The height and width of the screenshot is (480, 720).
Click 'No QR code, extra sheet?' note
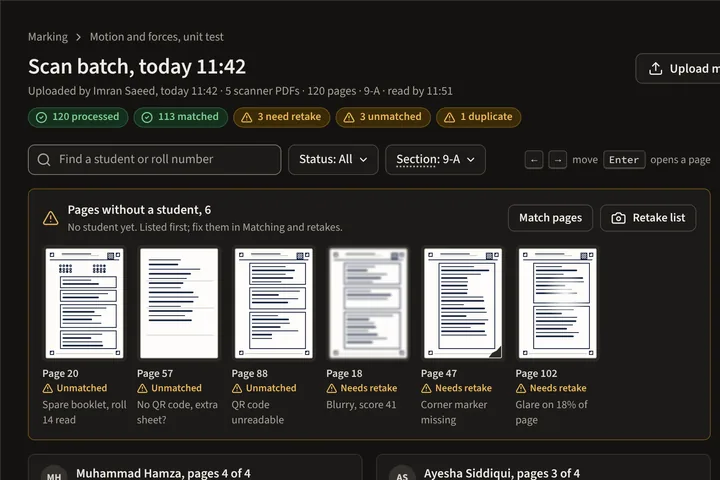pyautogui.click(x=177, y=412)
